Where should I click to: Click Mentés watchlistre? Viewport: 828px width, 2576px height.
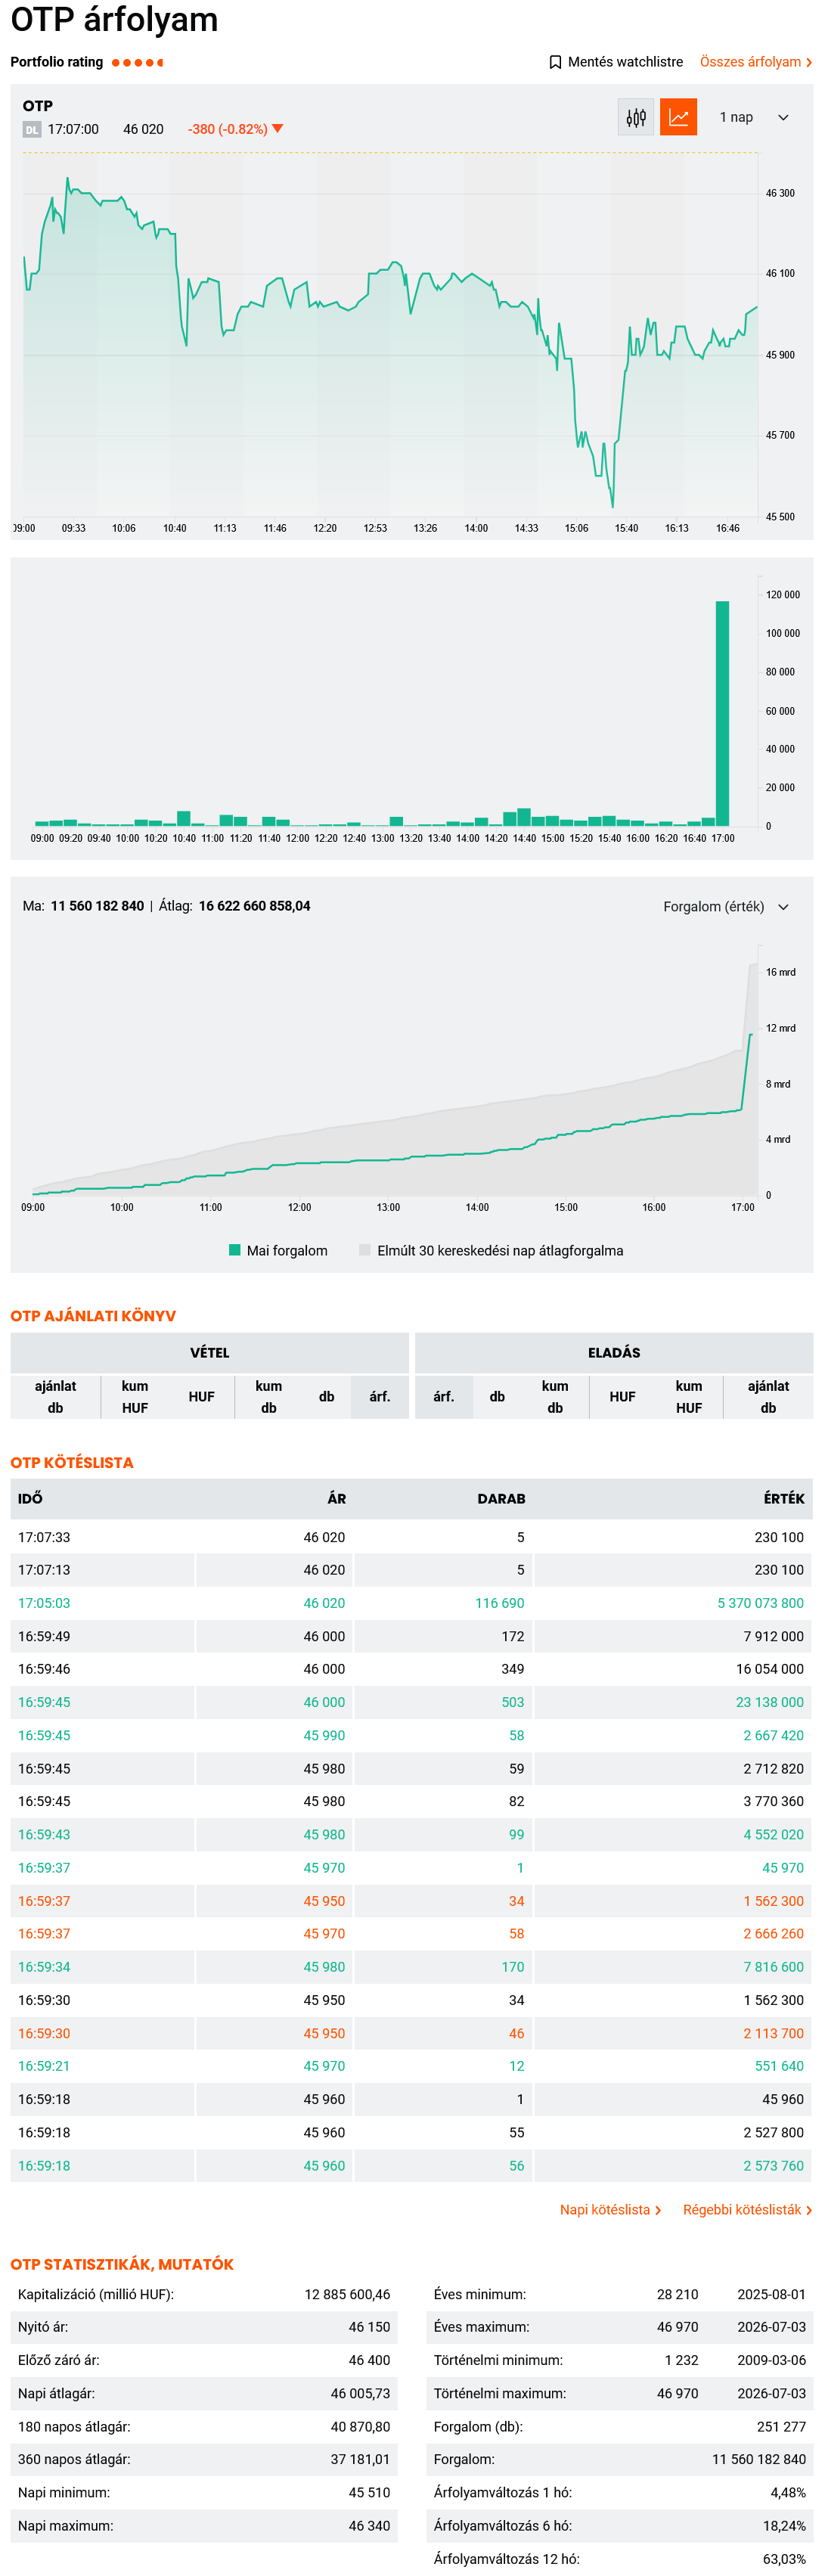(x=625, y=62)
